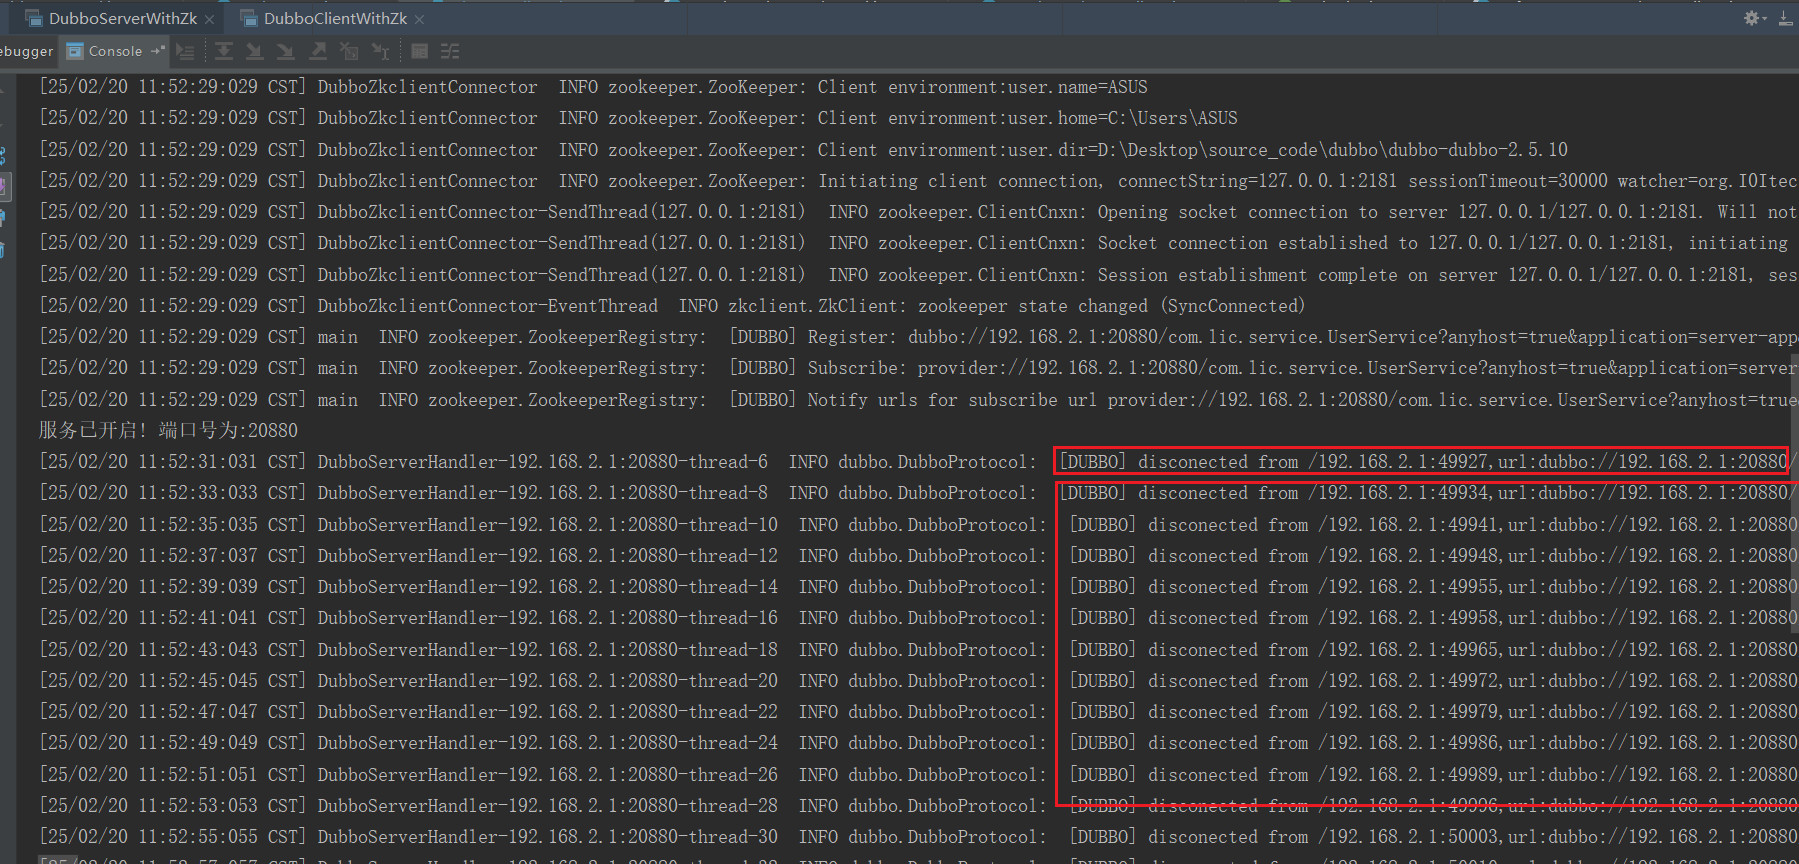
Task: Click the 'Notify urls for subscribe' log line
Action: coord(918,400)
